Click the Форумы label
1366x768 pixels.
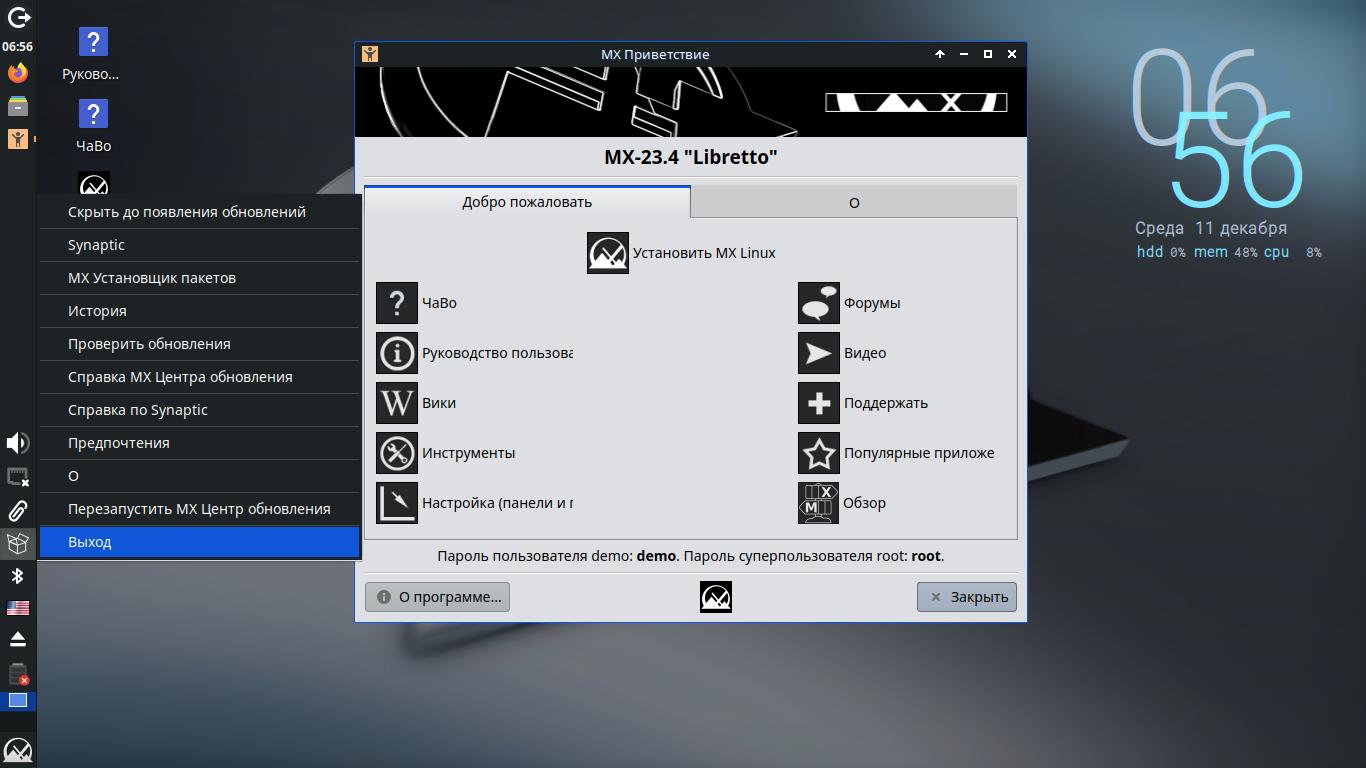click(872, 303)
